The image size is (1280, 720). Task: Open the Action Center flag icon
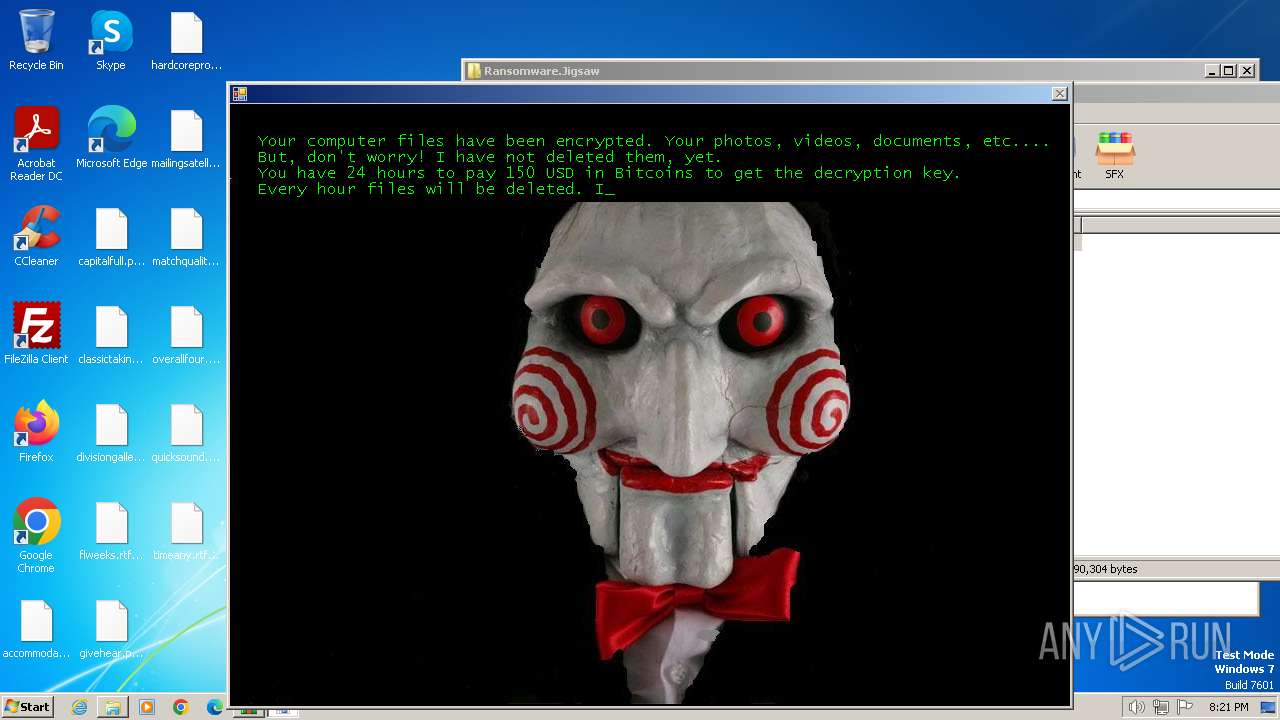pyautogui.click(x=1185, y=707)
